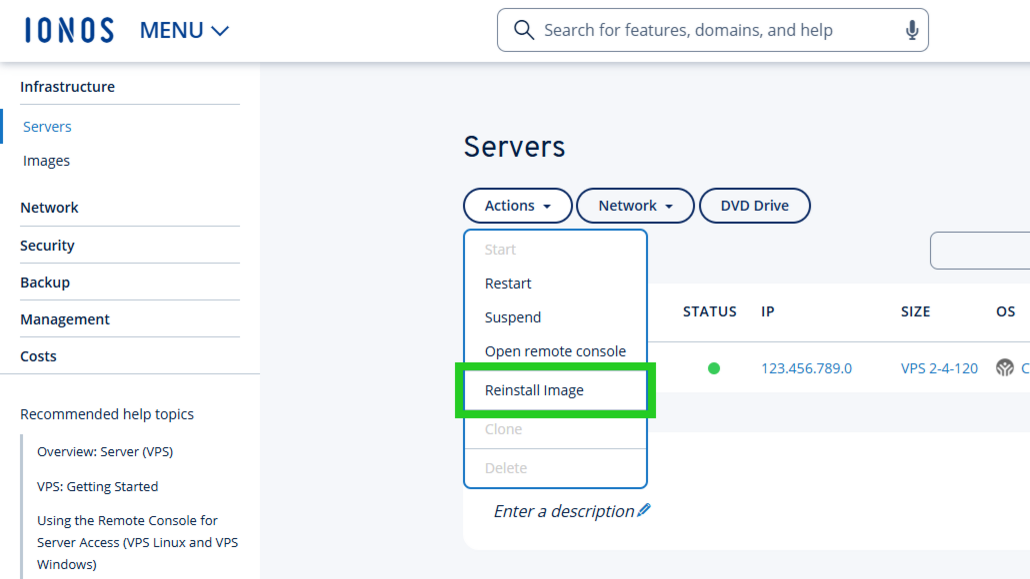The width and height of the screenshot is (1030, 579).
Task: Expand the Backup sidebar section
Action: (x=45, y=282)
